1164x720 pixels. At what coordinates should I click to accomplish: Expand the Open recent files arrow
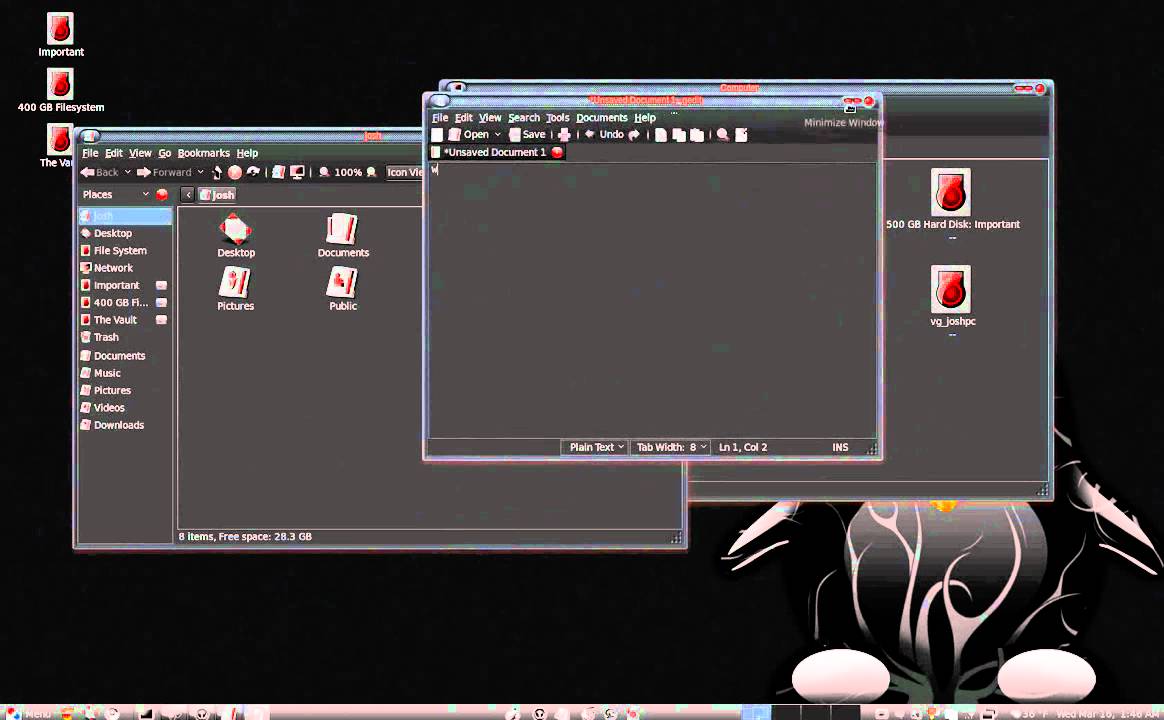497,134
